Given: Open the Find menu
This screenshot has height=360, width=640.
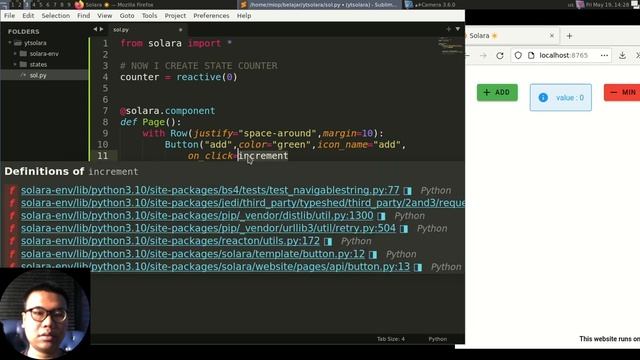Looking at the screenshot, I should click(x=83, y=16).
